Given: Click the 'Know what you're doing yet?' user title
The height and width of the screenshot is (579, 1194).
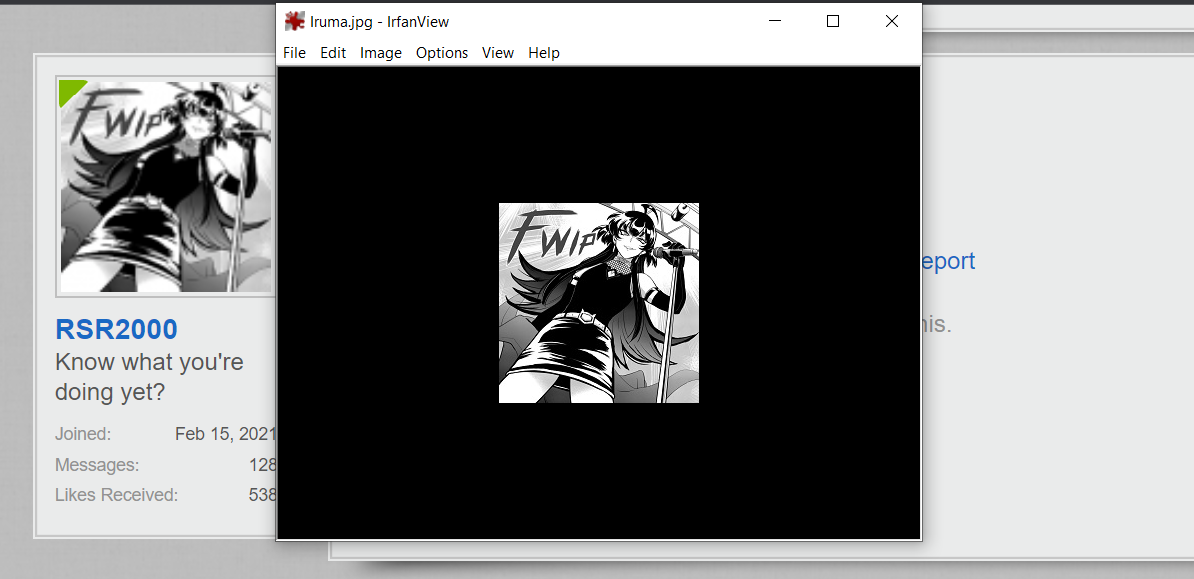Looking at the screenshot, I should click(149, 377).
